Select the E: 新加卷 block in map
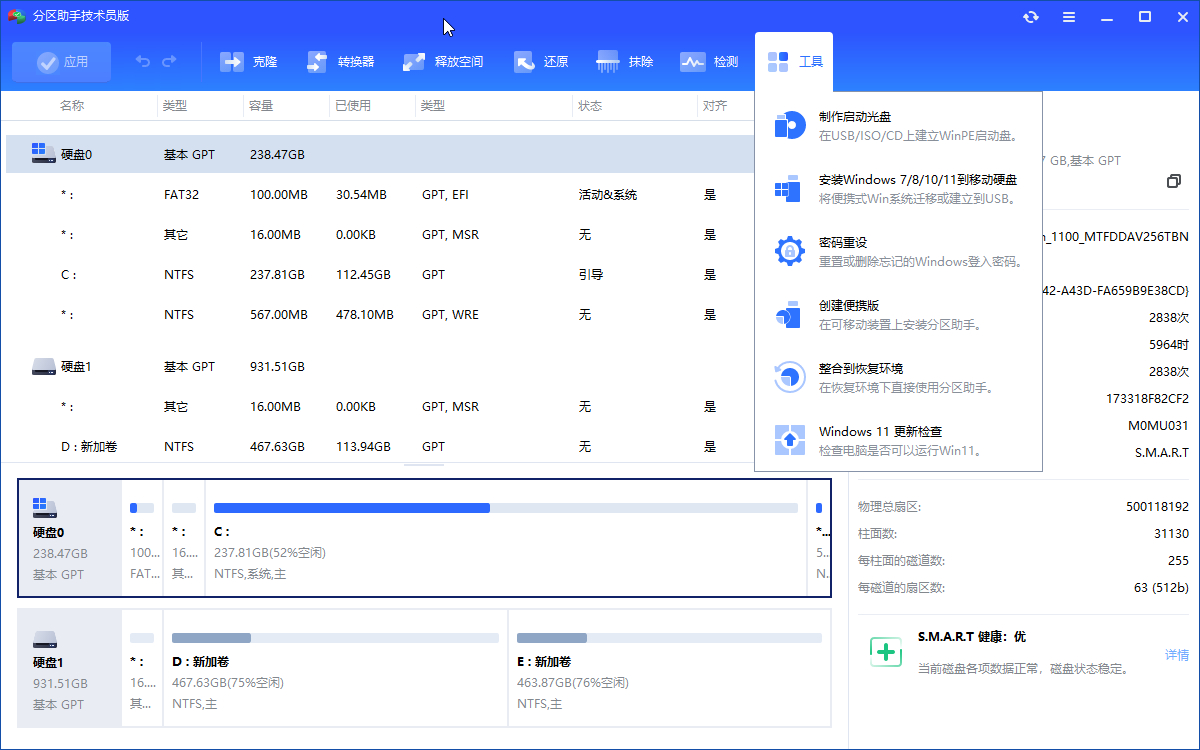Viewport: 1200px width, 750px height. coord(669,668)
